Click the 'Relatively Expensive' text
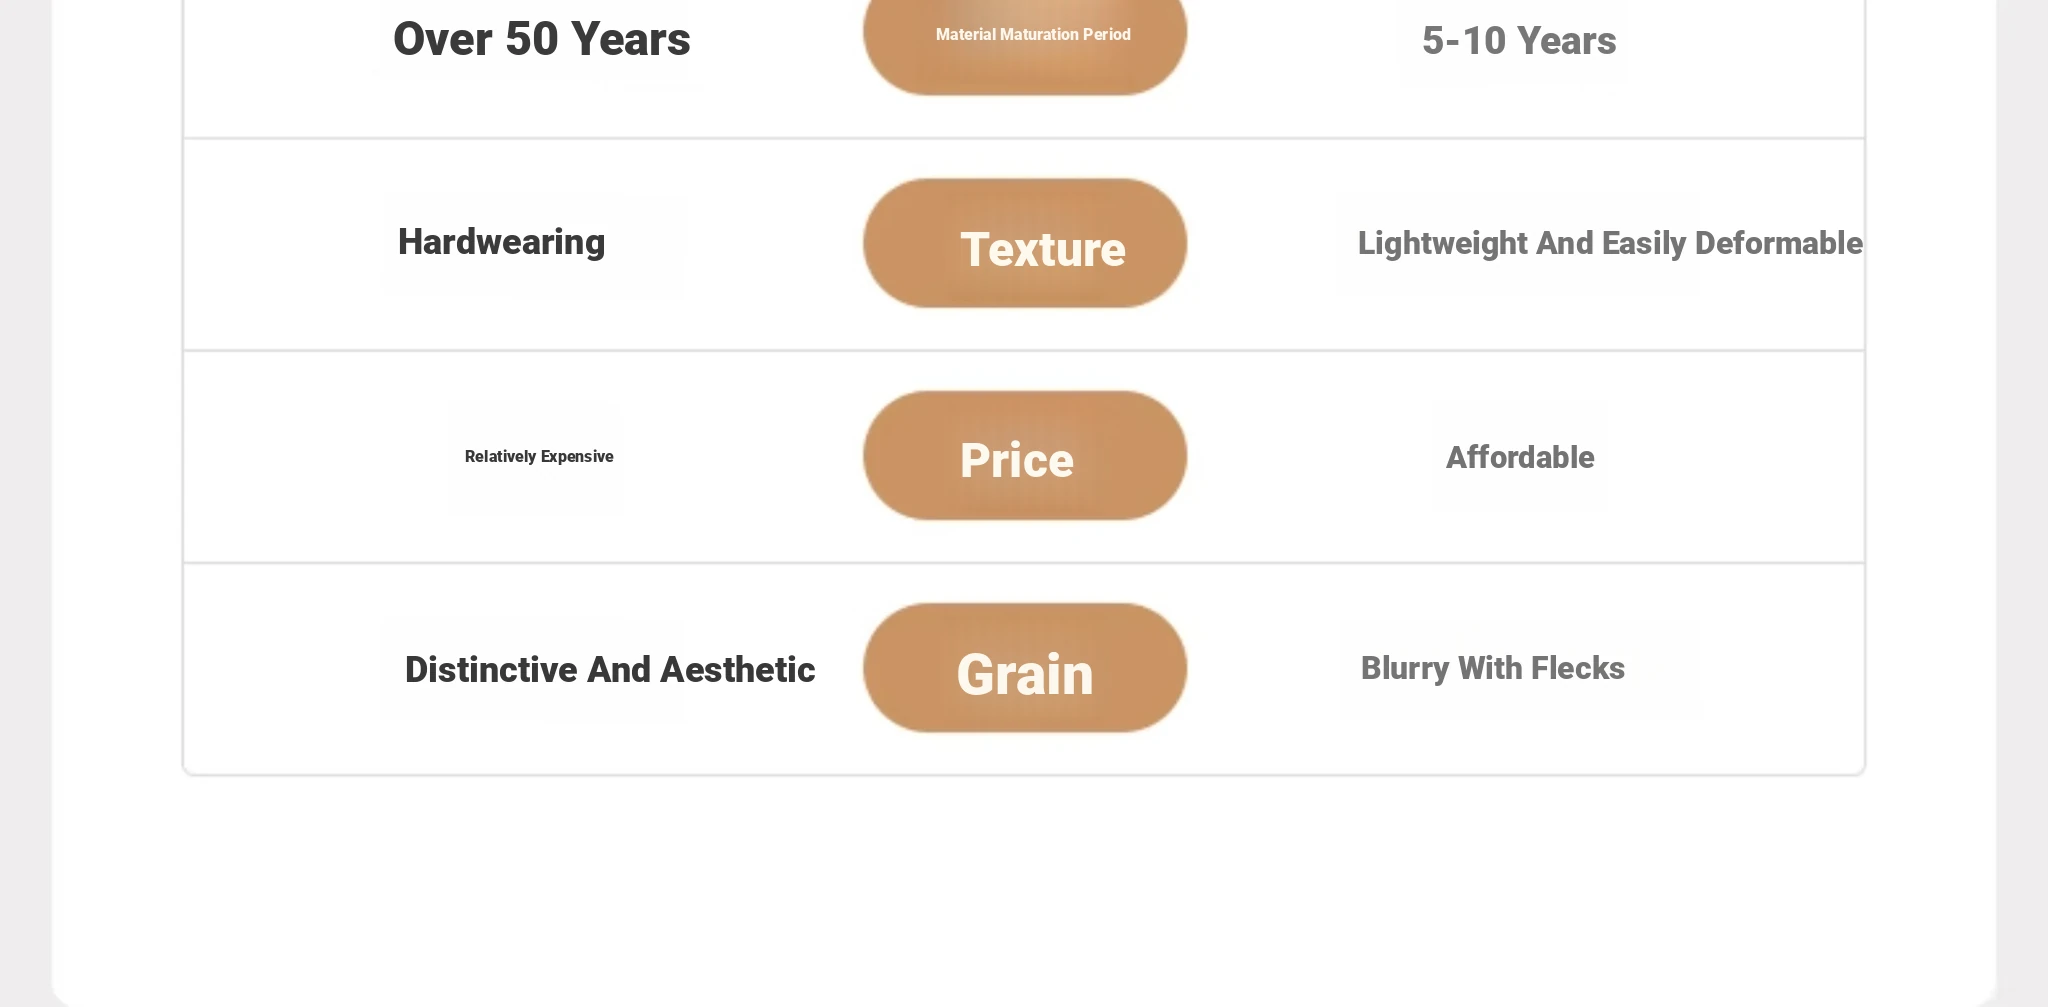2048x1007 pixels. click(539, 456)
